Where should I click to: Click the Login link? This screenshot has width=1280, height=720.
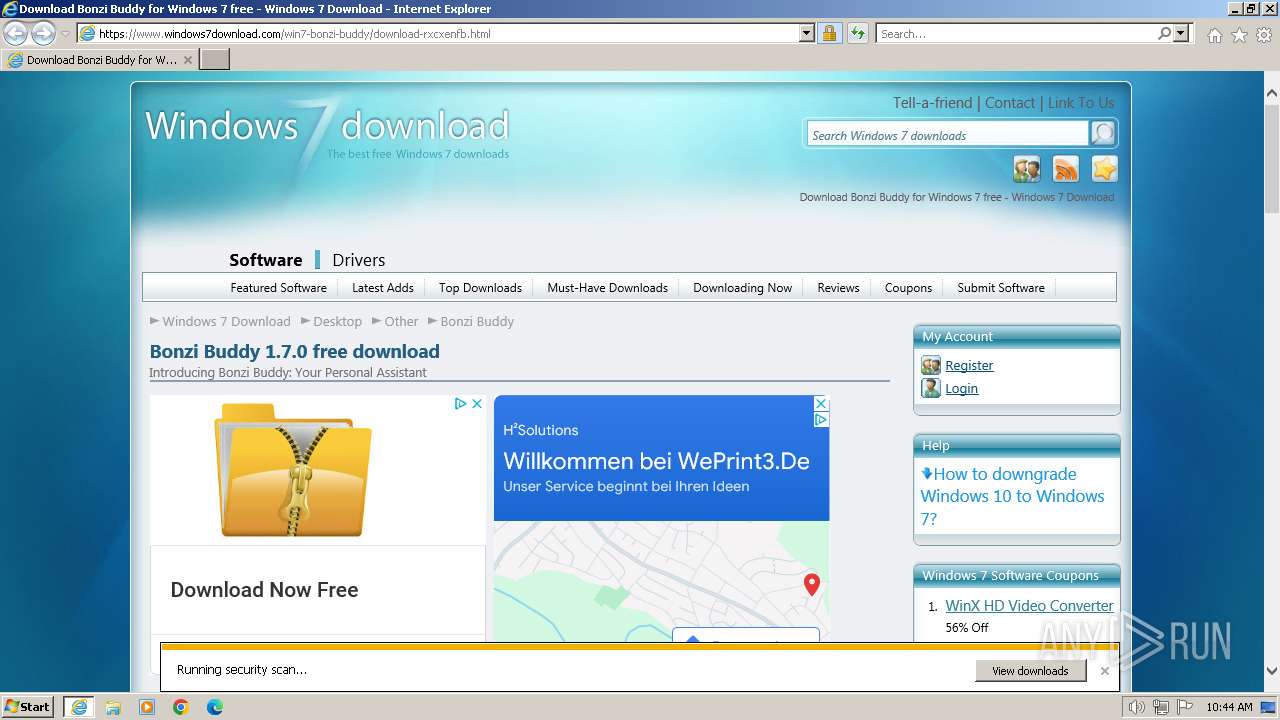pyautogui.click(x=961, y=389)
